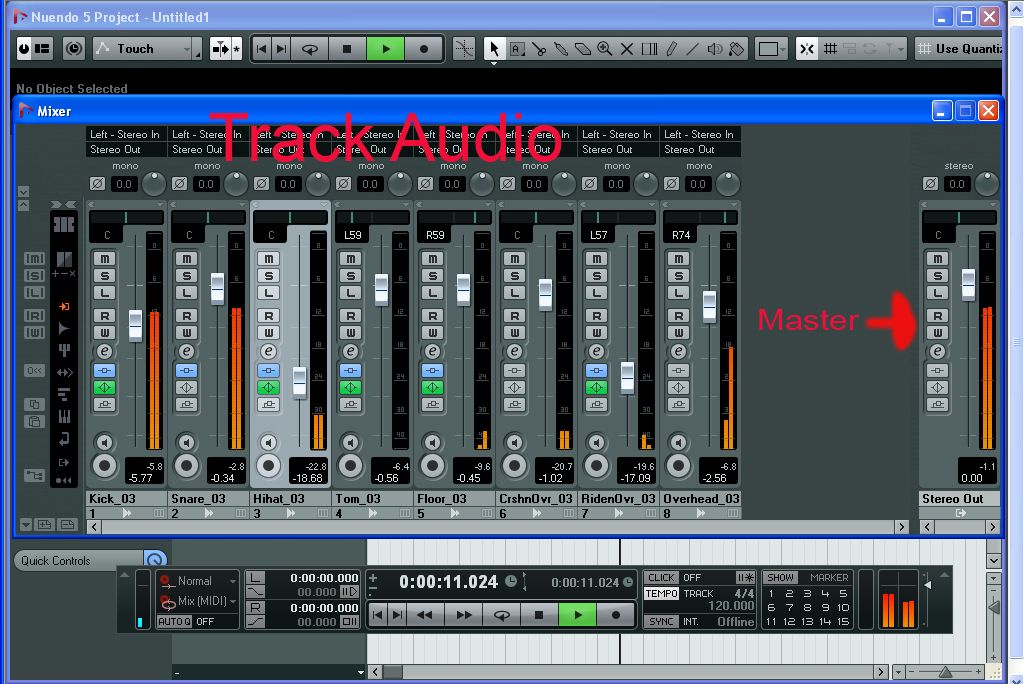Open Edit channel settings for Kick_03
Image resolution: width=1024 pixels, height=684 pixels.
click(104, 352)
